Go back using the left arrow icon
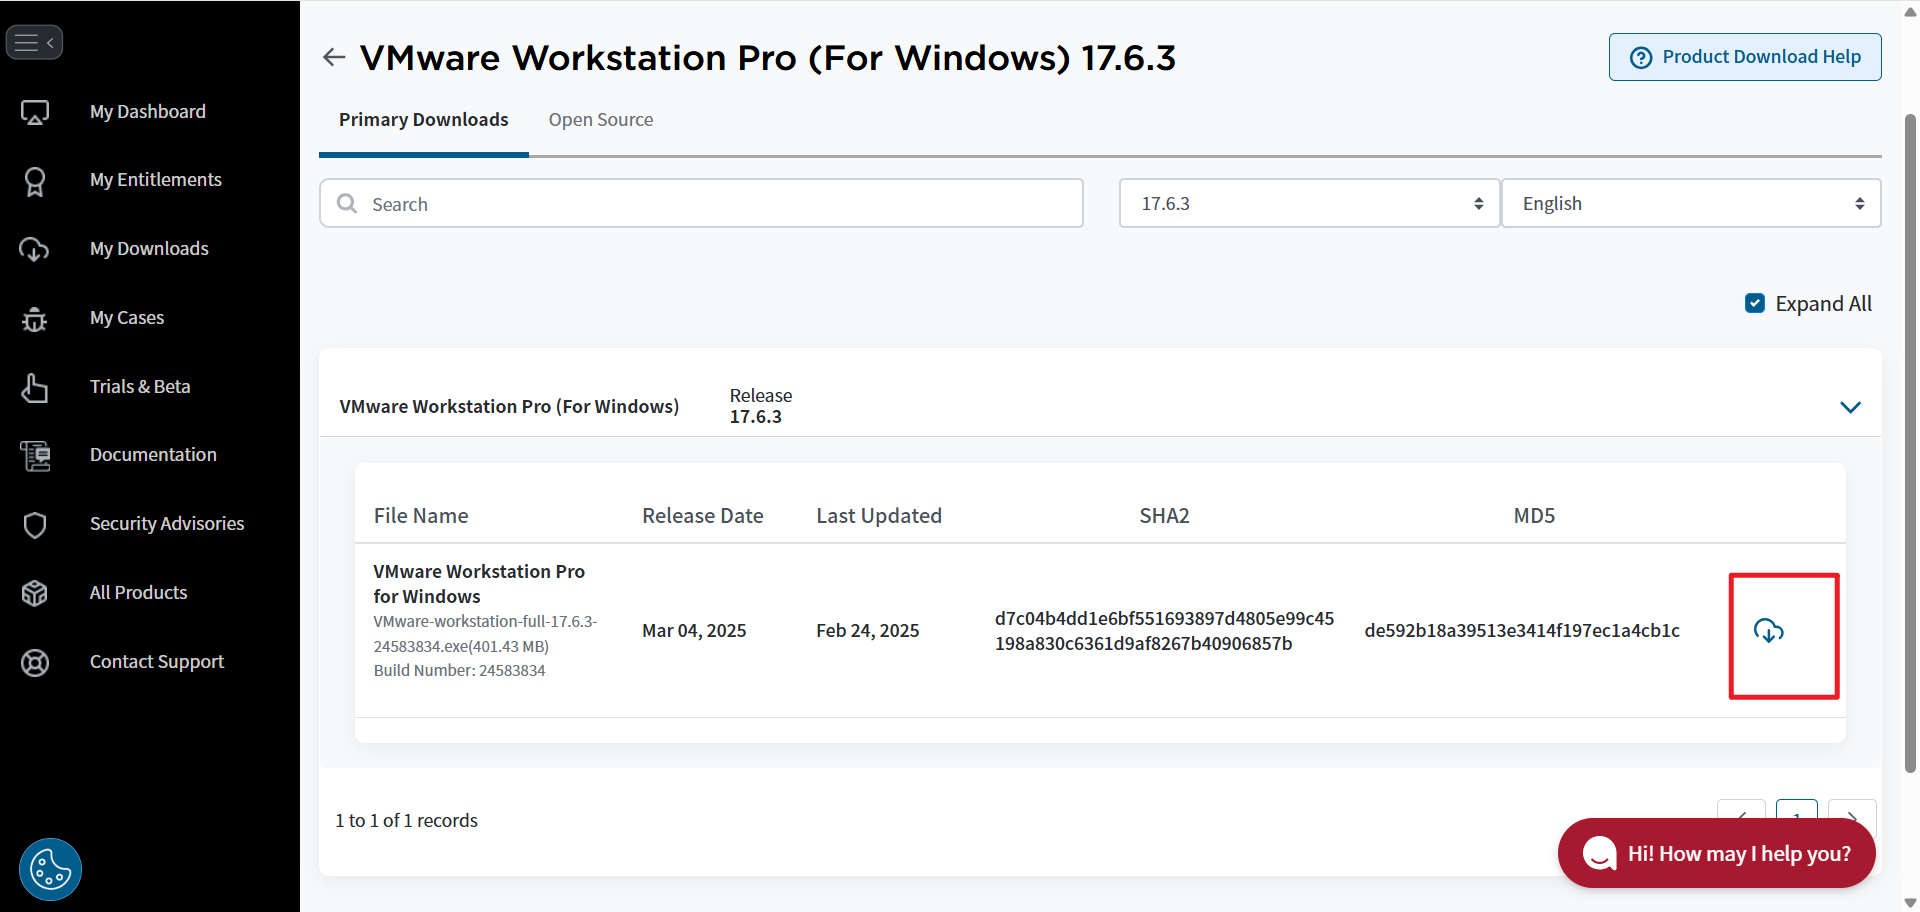The width and height of the screenshot is (1920, 912). coord(334,57)
